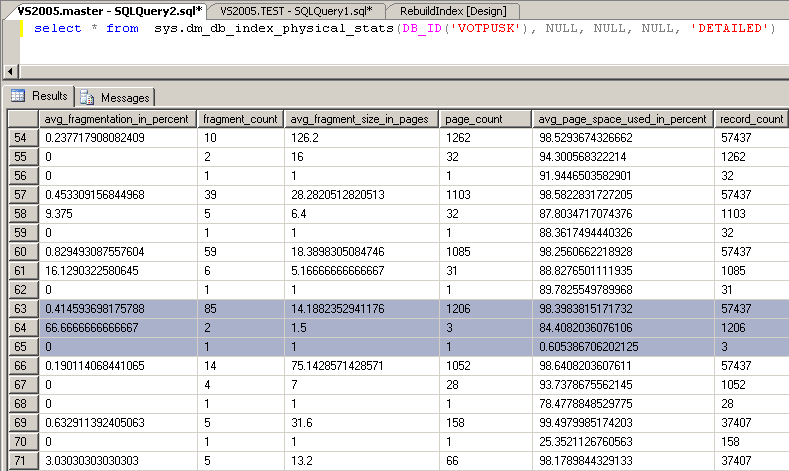Click the cell 0.453309156844968
789x471 pixels.
tap(118, 195)
